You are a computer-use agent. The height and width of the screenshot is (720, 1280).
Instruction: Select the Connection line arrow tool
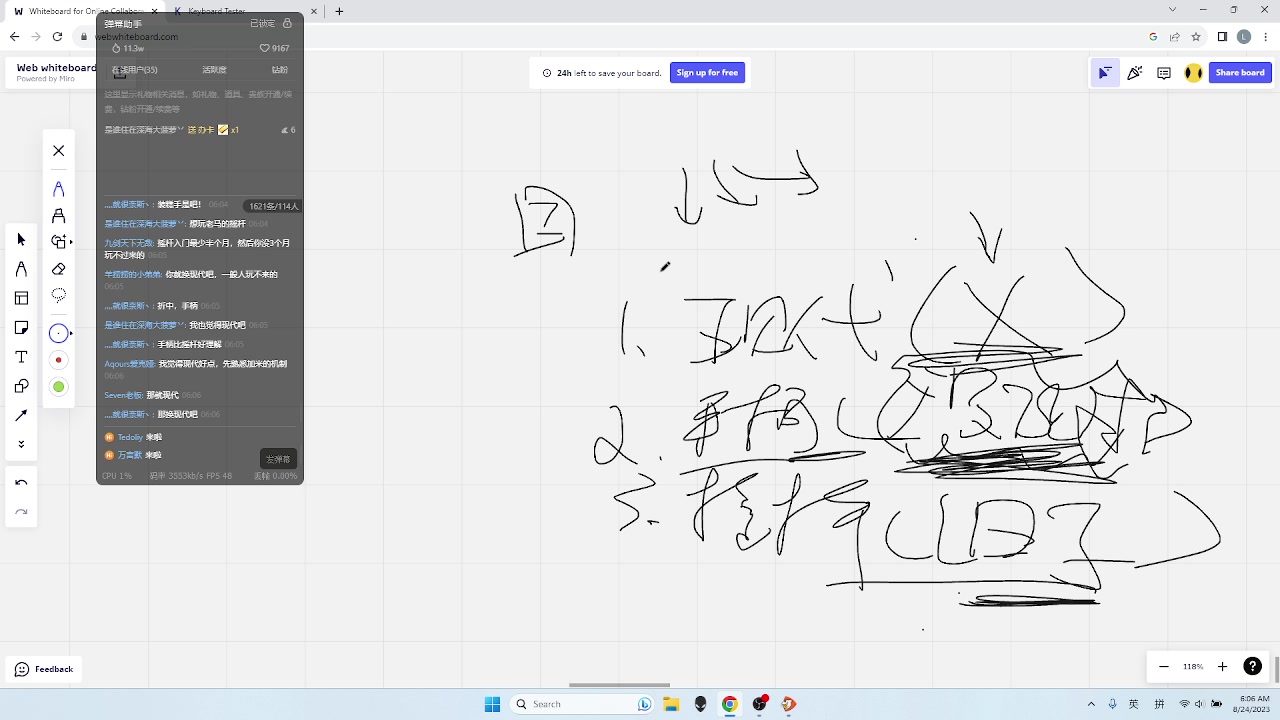[21, 415]
